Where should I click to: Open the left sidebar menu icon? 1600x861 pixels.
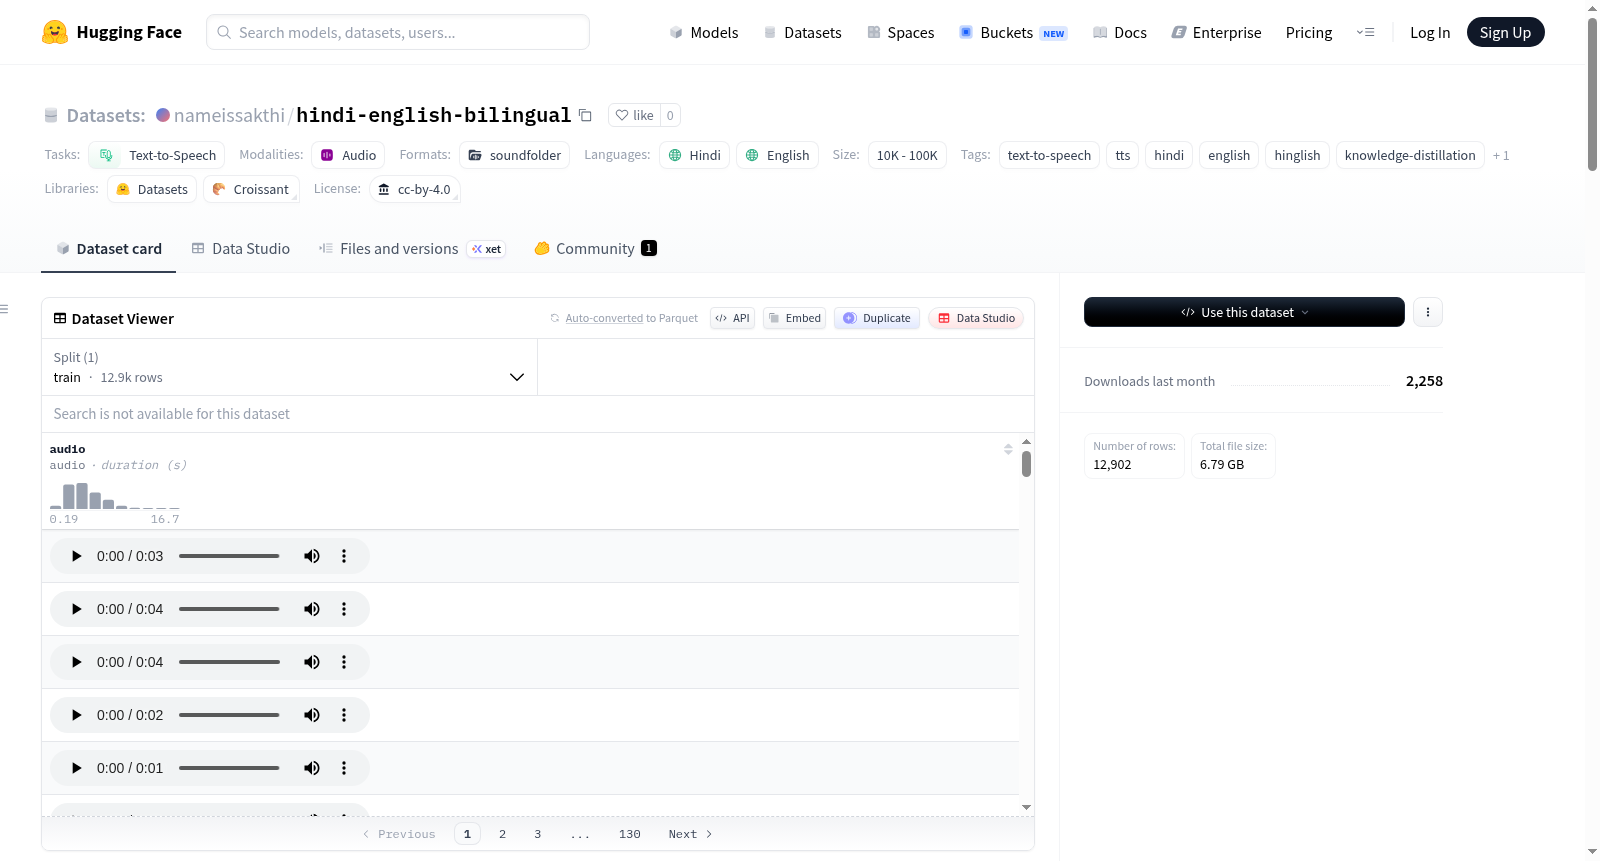pos(4,309)
